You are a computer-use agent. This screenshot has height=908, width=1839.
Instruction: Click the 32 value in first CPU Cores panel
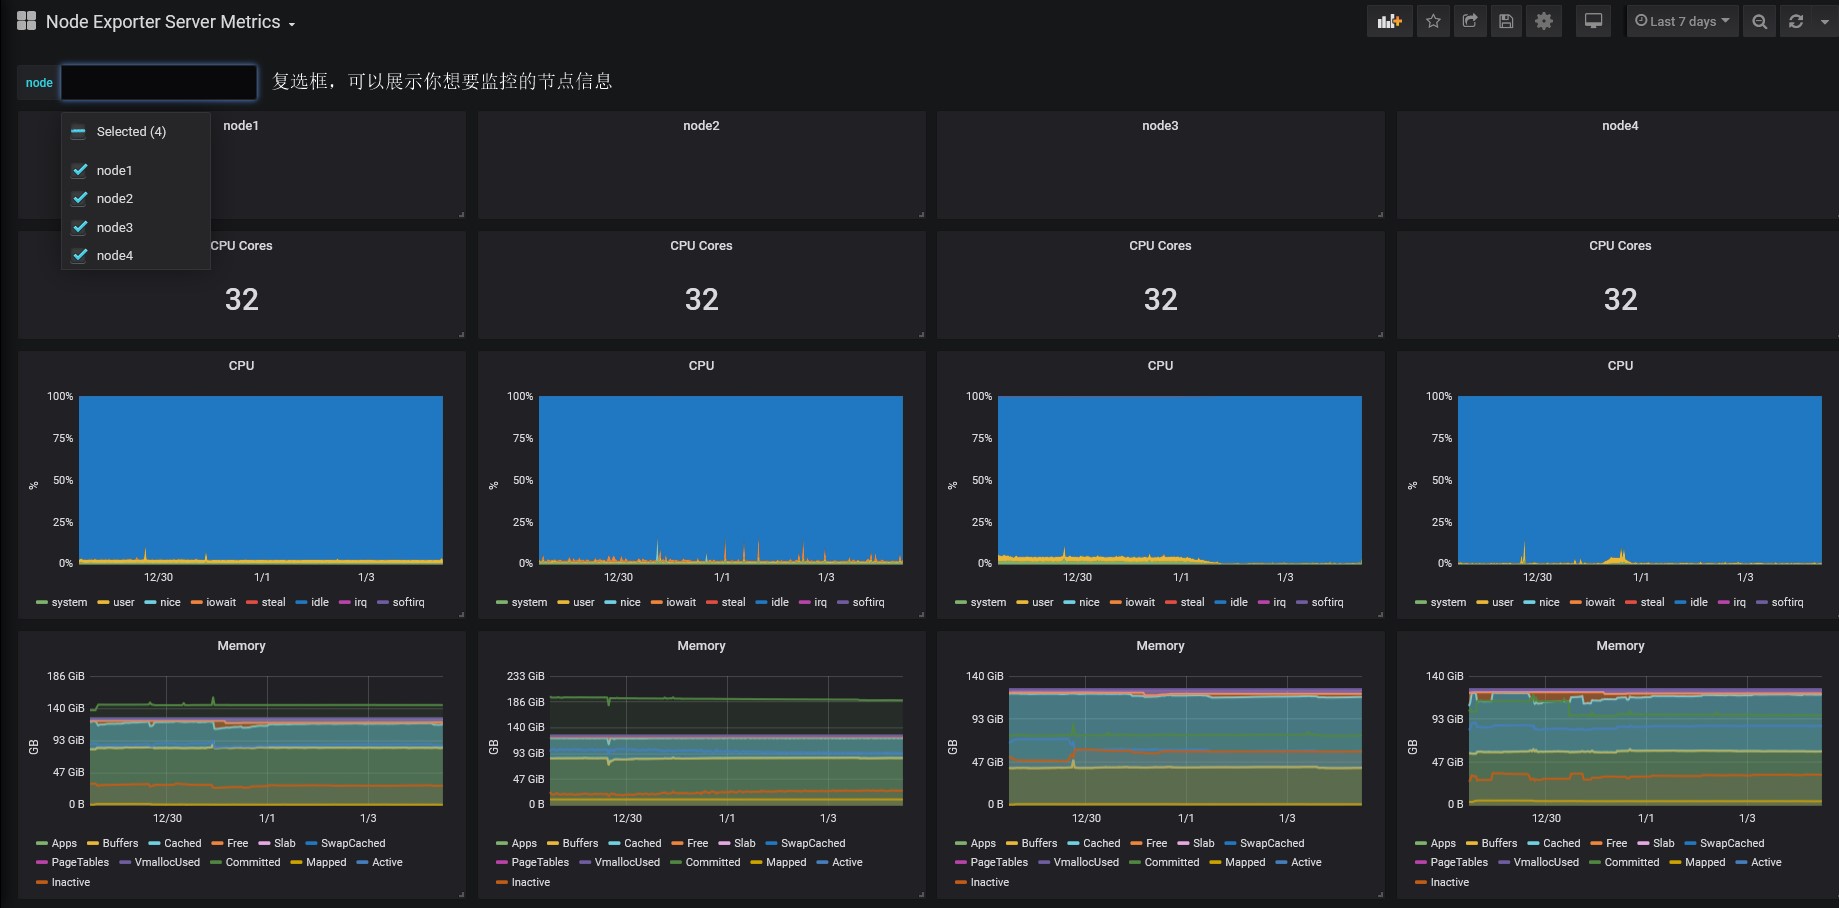point(241,299)
